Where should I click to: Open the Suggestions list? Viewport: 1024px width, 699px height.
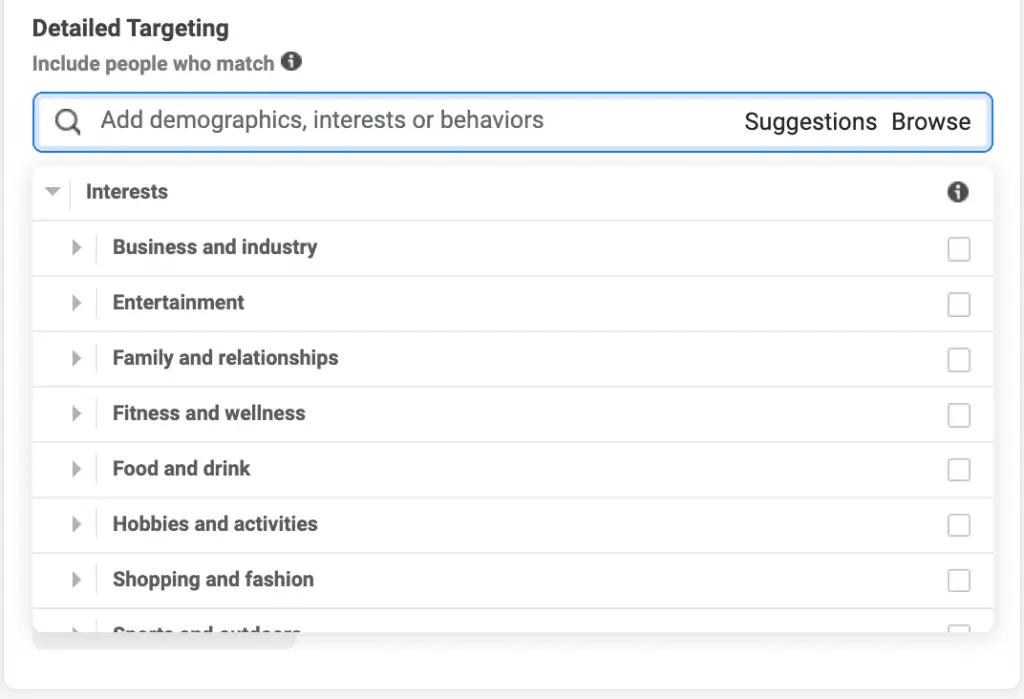click(x=810, y=121)
